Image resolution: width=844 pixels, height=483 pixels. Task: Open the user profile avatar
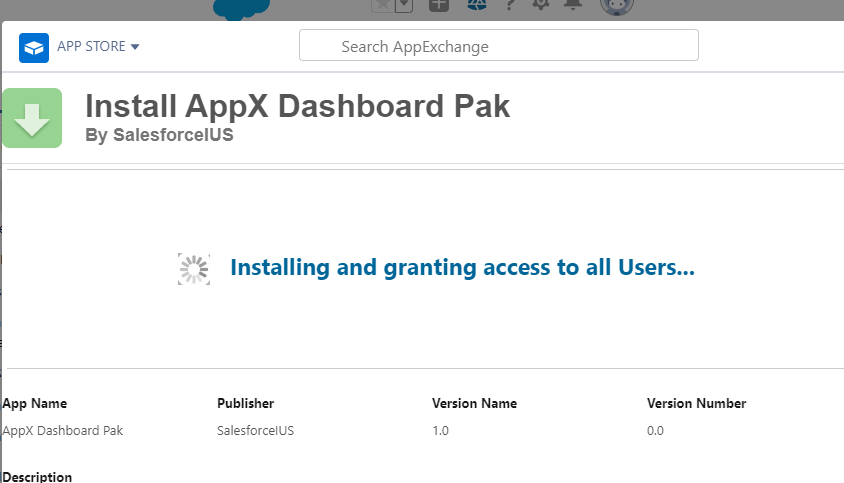(x=617, y=6)
